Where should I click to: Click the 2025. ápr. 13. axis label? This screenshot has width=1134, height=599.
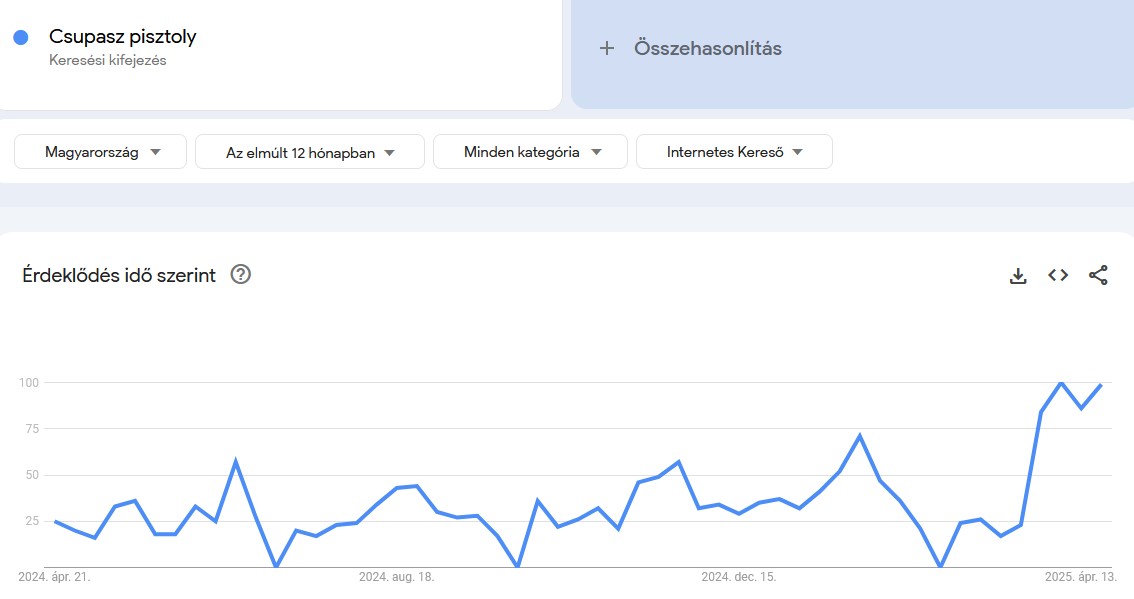tap(1078, 577)
